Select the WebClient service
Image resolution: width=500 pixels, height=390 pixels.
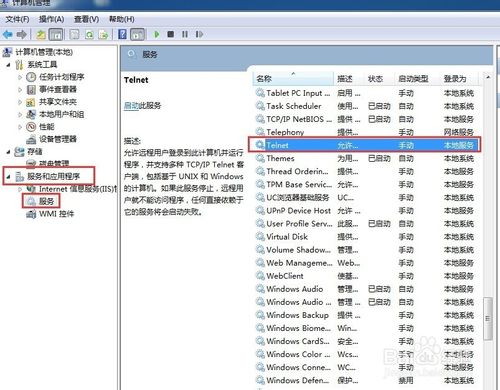tap(366, 276)
